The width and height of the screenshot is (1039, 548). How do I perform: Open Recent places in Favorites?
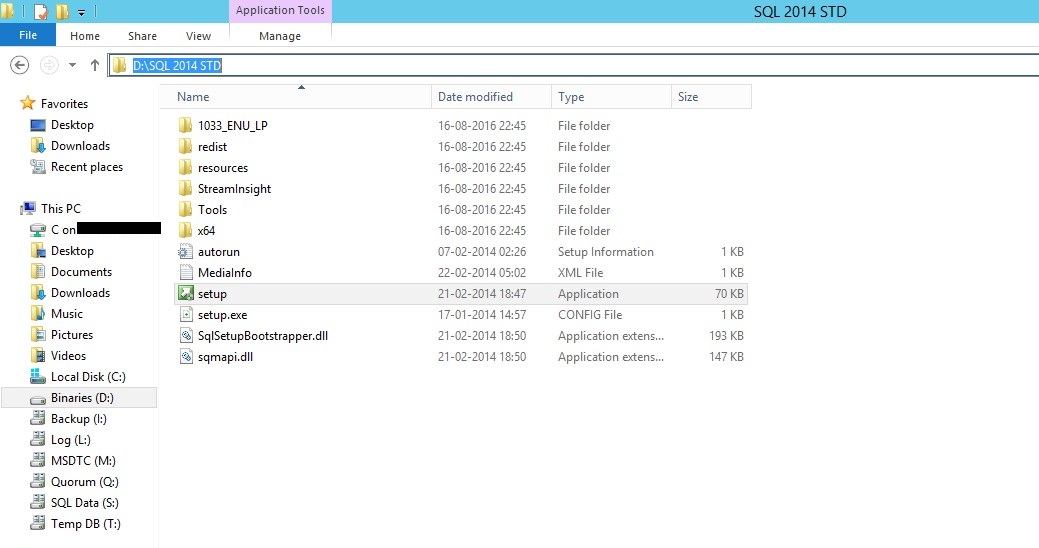pos(87,167)
